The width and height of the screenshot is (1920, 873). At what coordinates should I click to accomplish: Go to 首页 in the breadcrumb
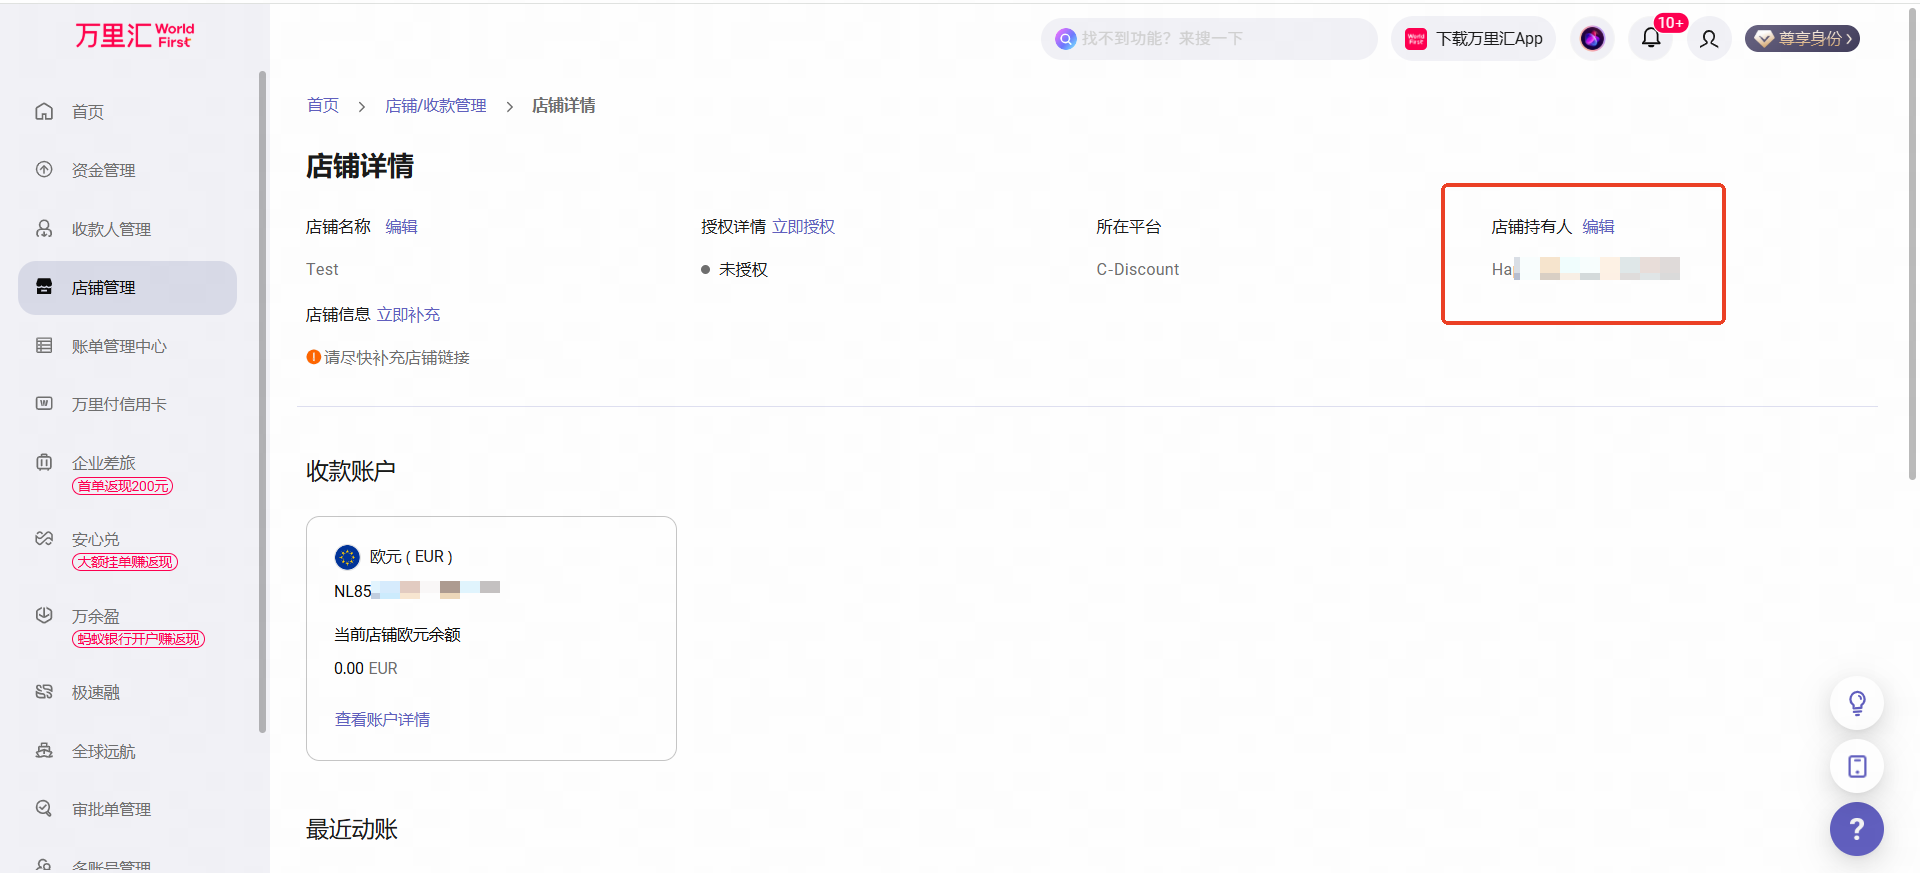[x=323, y=106]
